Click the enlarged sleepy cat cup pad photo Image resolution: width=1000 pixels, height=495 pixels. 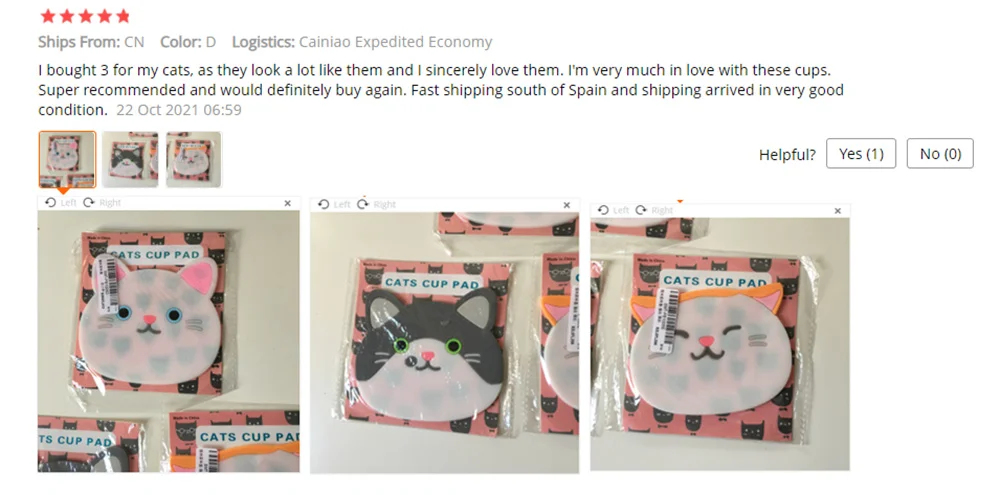pyautogui.click(x=720, y=344)
